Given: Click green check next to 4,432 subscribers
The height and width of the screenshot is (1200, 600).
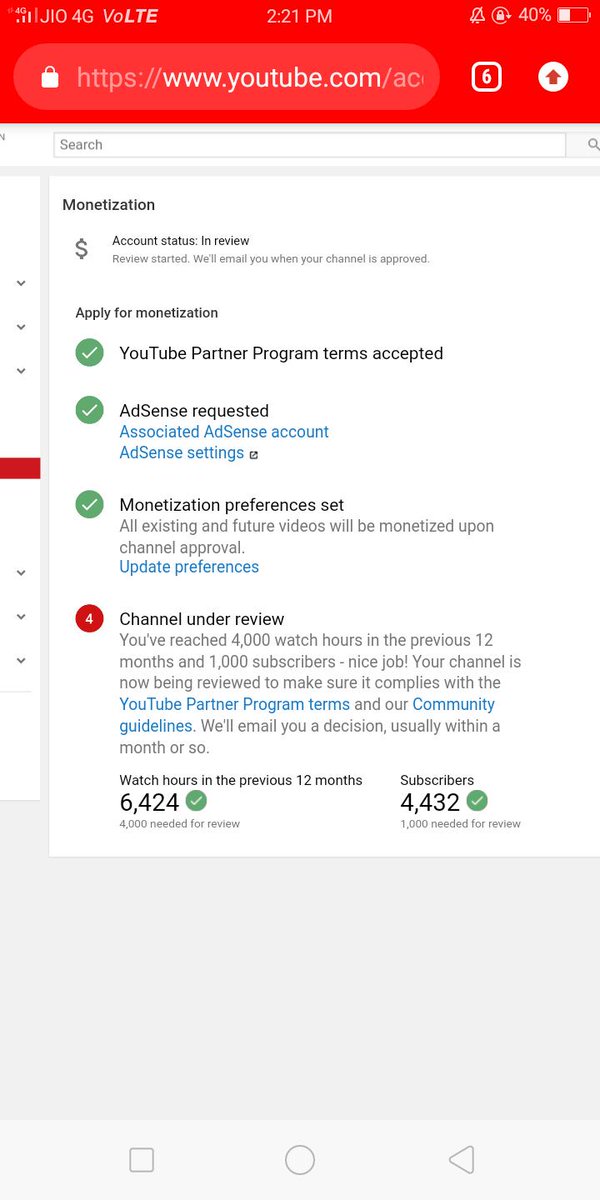Looking at the screenshot, I should tap(477, 801).
